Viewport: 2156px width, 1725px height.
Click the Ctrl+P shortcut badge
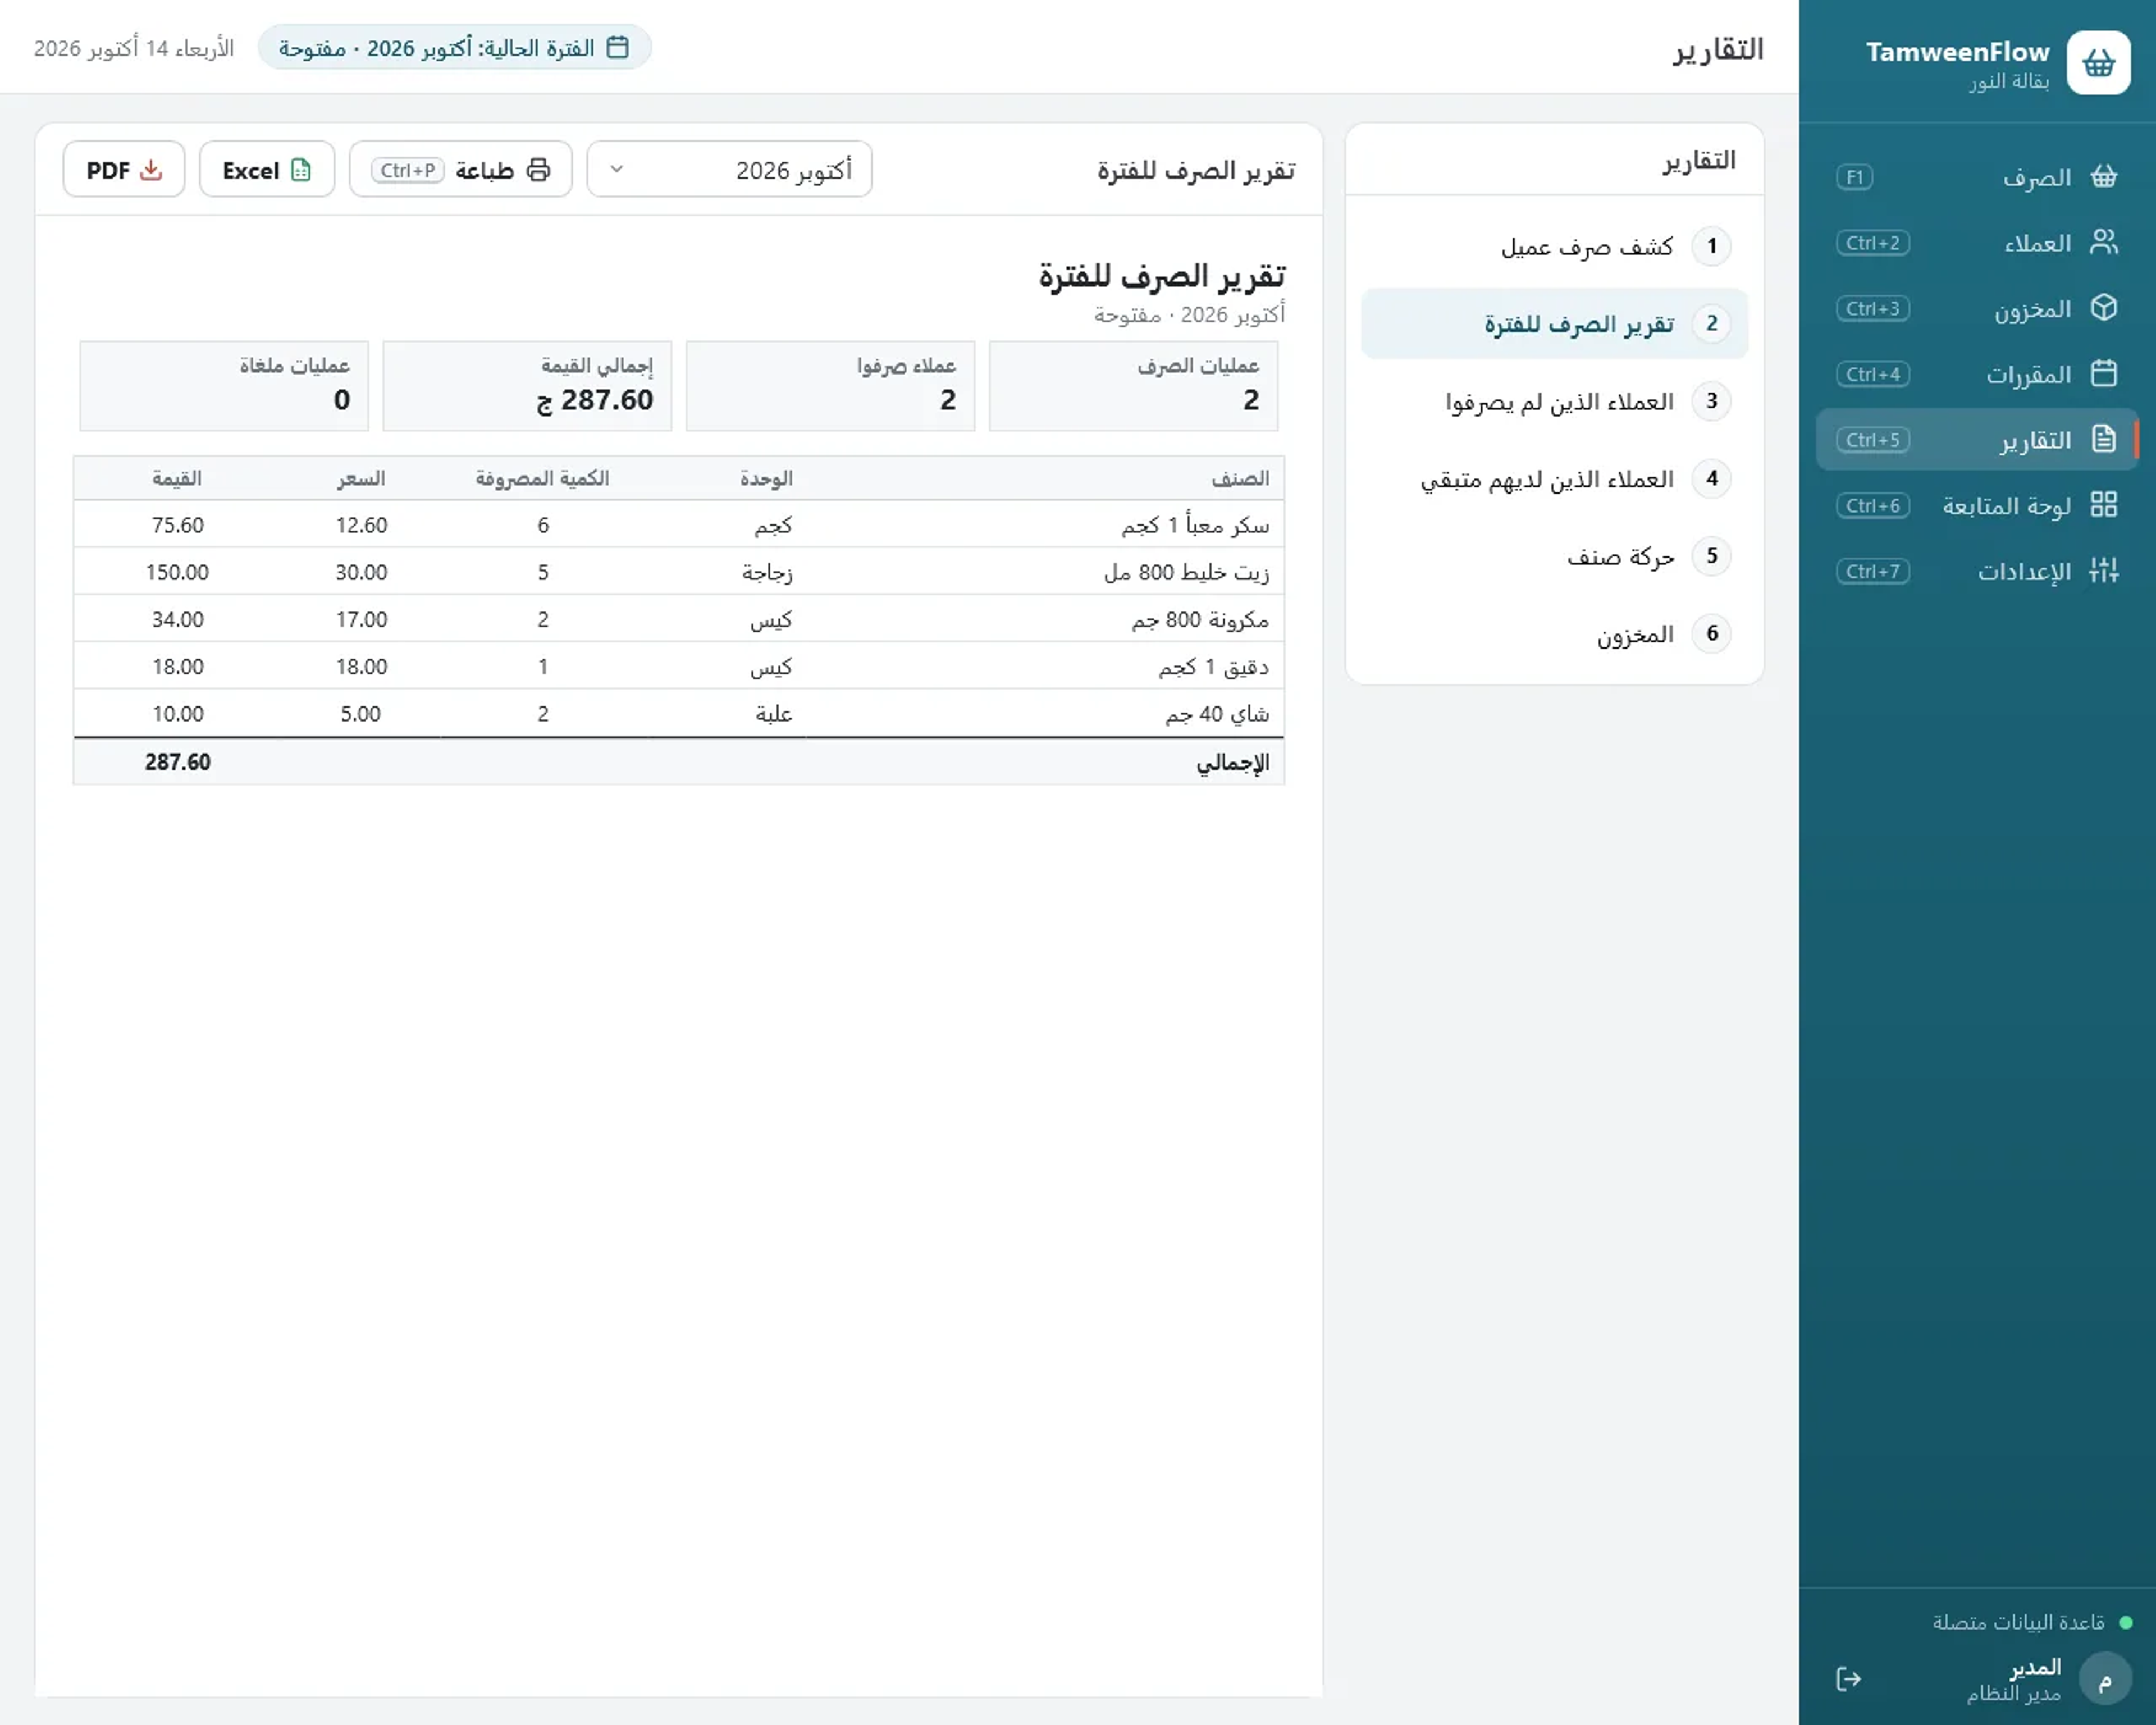click(407, 170)
